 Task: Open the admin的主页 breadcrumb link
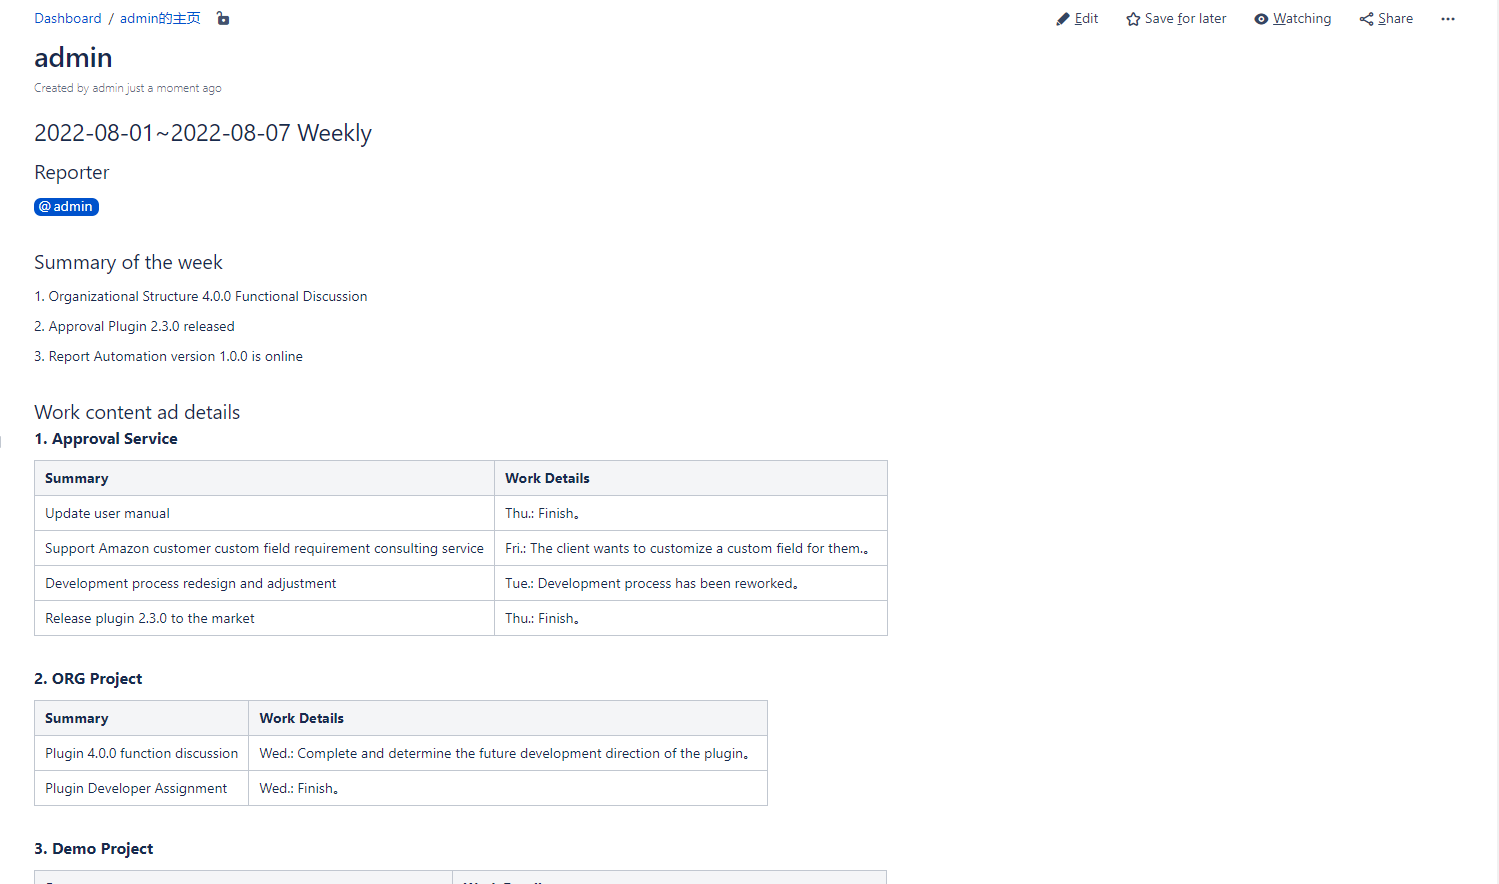(160, 19)
